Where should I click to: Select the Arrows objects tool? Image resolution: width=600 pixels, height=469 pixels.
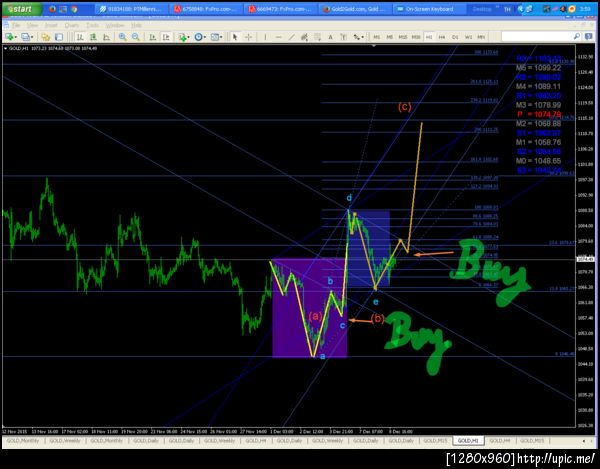(356, 37)
